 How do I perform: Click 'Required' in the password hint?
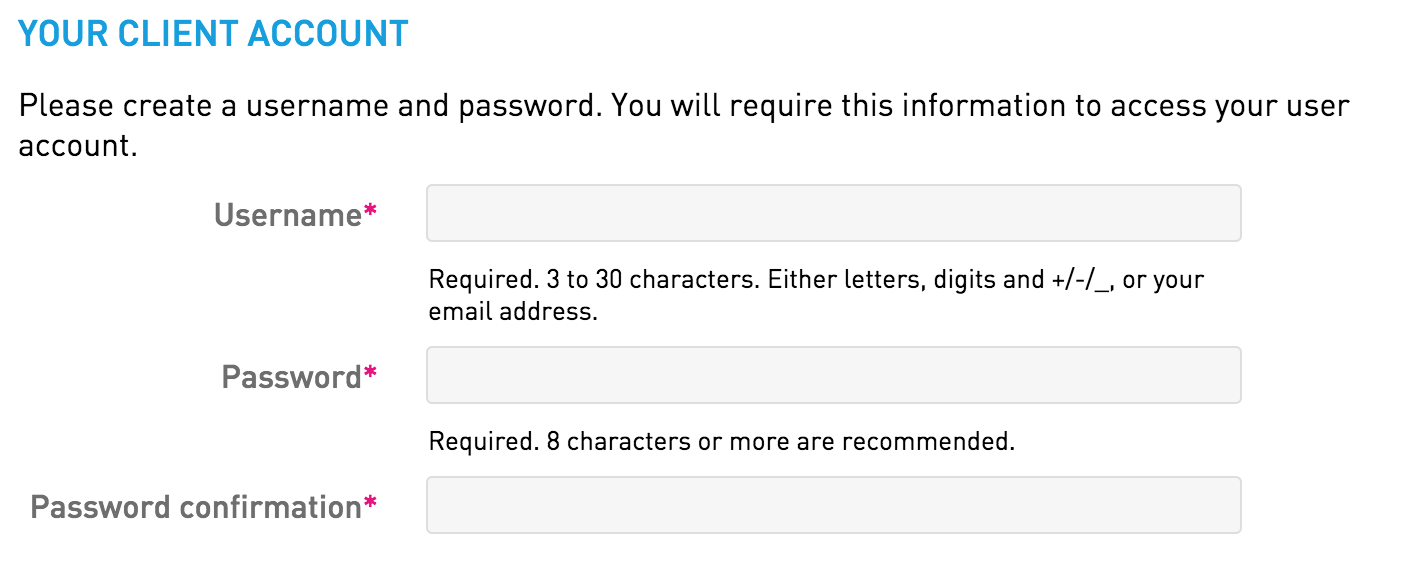click(470, 441)
